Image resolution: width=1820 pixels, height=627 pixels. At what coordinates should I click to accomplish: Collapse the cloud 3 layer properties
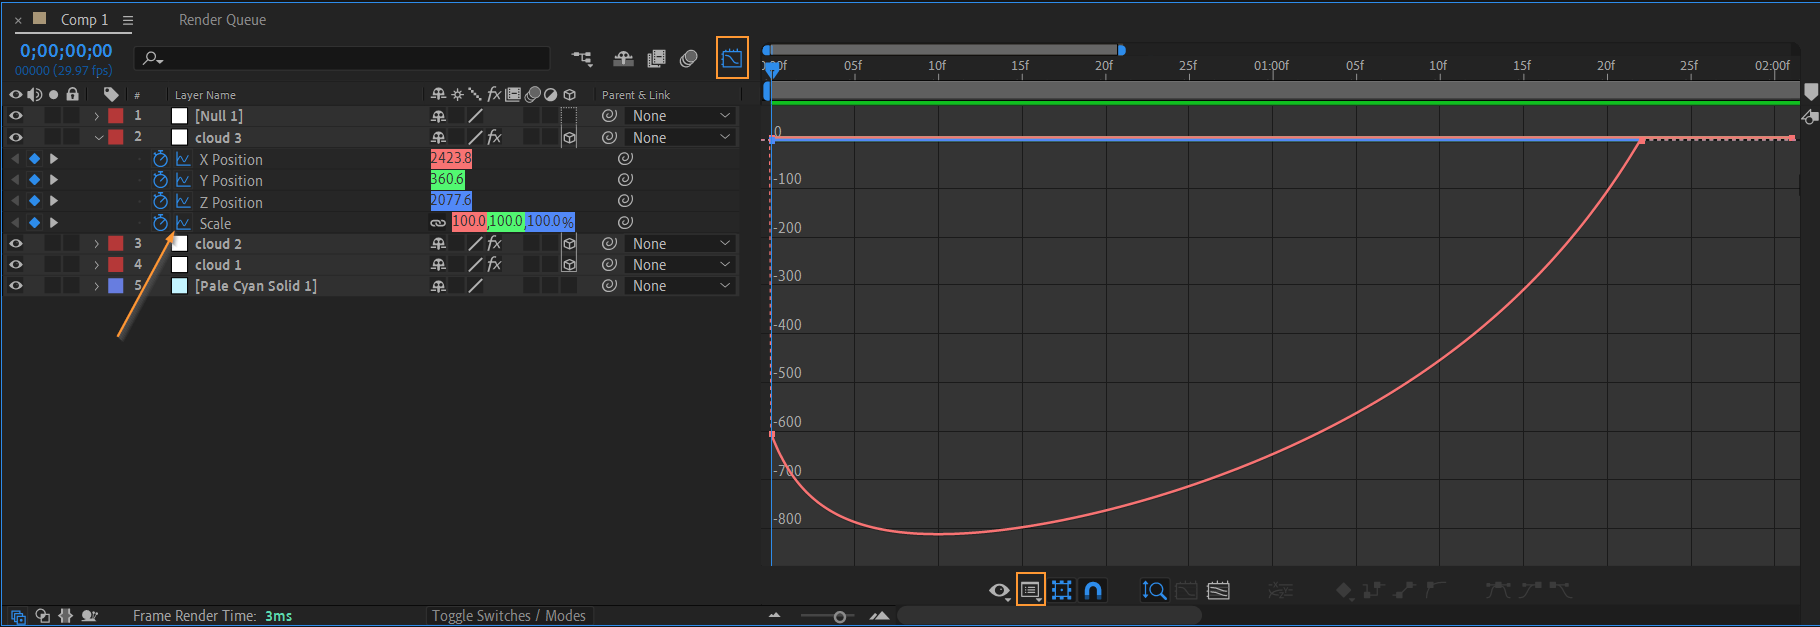(x=98, y=138)
